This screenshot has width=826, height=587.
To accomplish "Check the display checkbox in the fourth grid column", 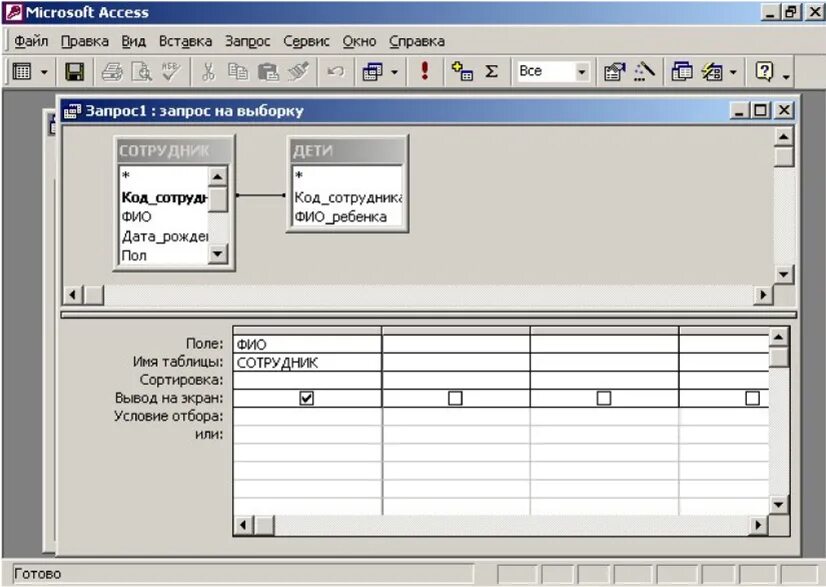I will point(752,398).
